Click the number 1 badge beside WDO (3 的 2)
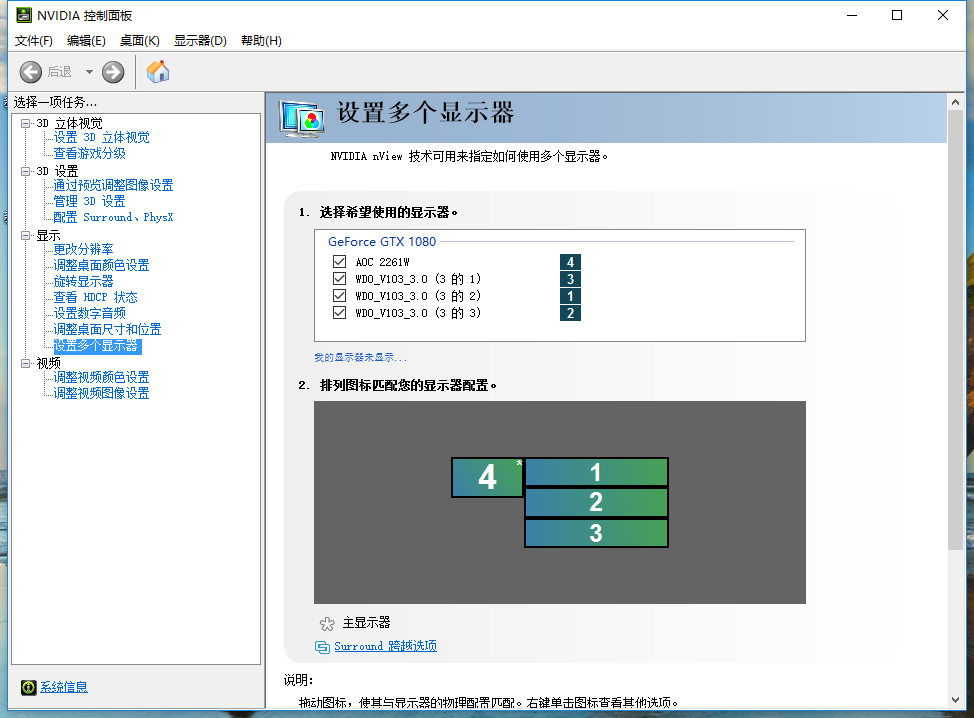 click(570, 296)
